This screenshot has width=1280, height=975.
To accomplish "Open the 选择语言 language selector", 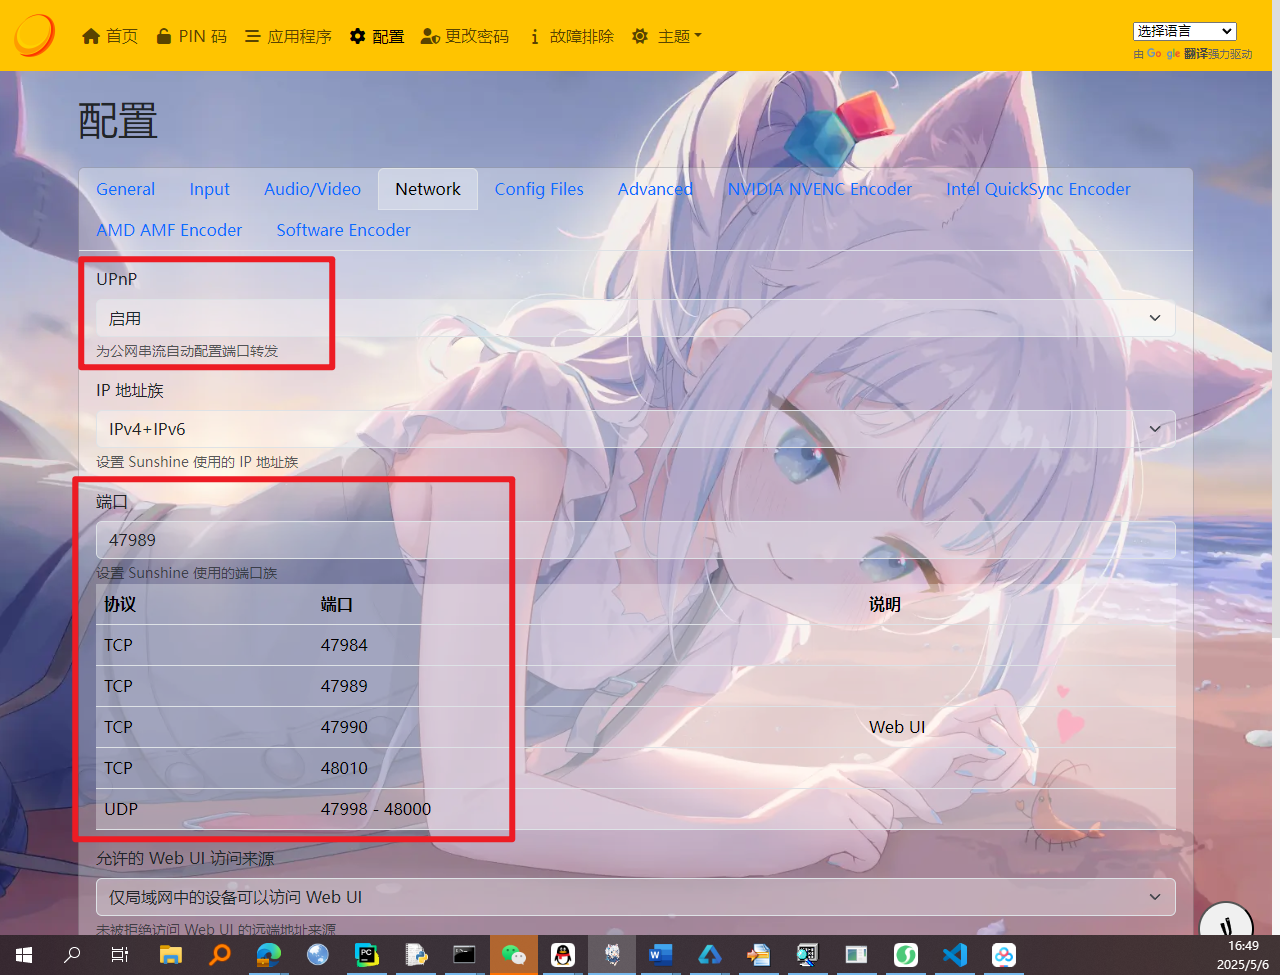I will [x=1185, y=31].
